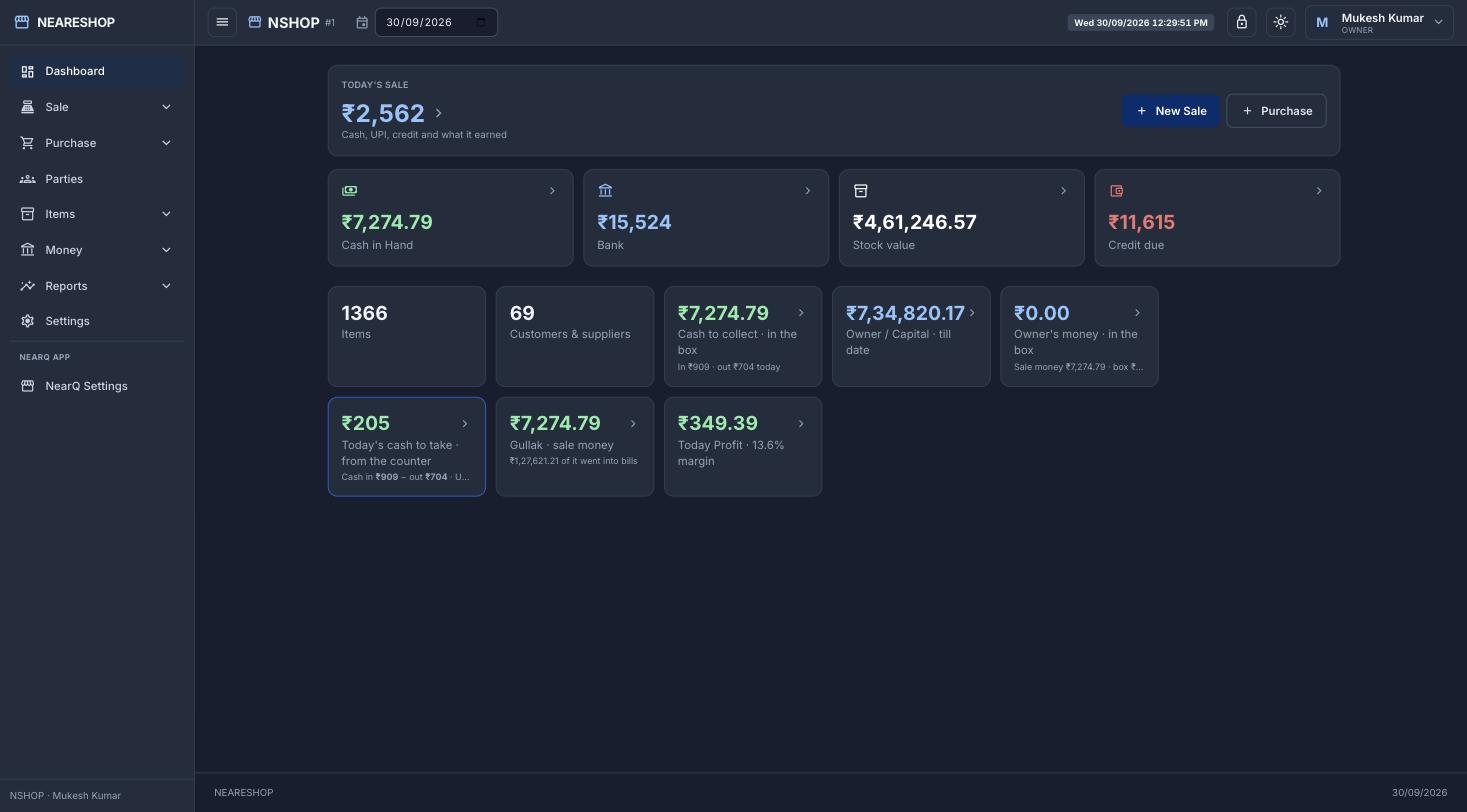
Task: Click the Sale register icon in sidebar
Action: click(28, 107)
